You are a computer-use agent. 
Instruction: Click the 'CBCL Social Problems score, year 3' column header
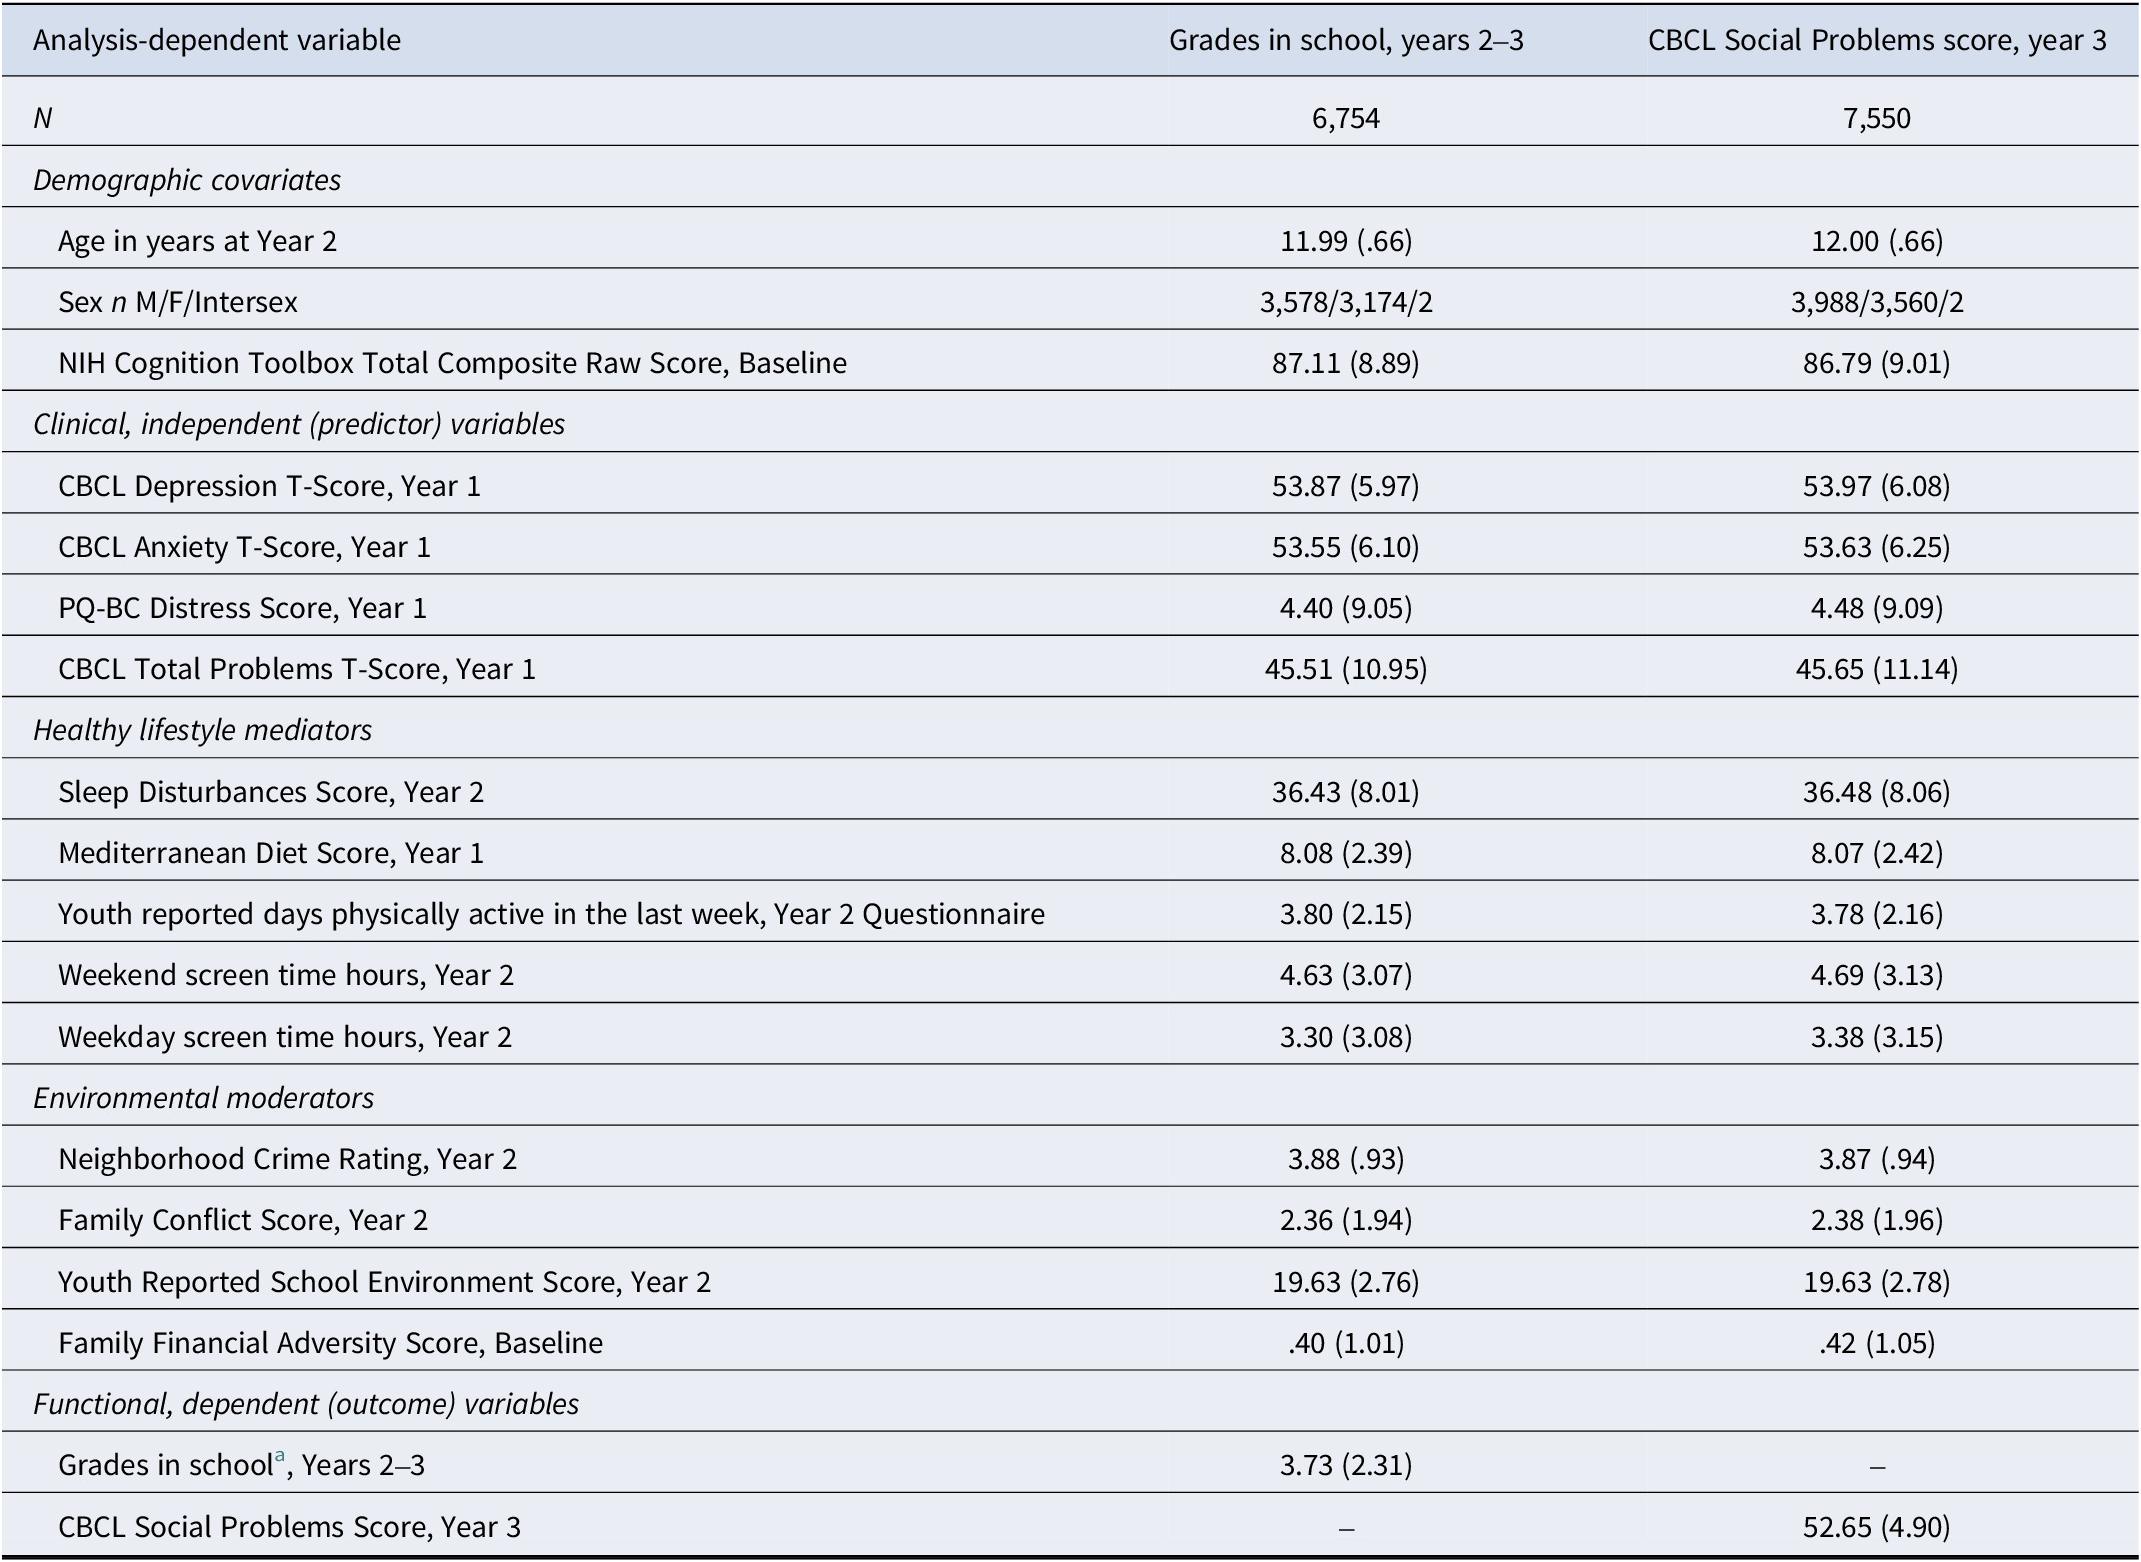pos(1877,40)
